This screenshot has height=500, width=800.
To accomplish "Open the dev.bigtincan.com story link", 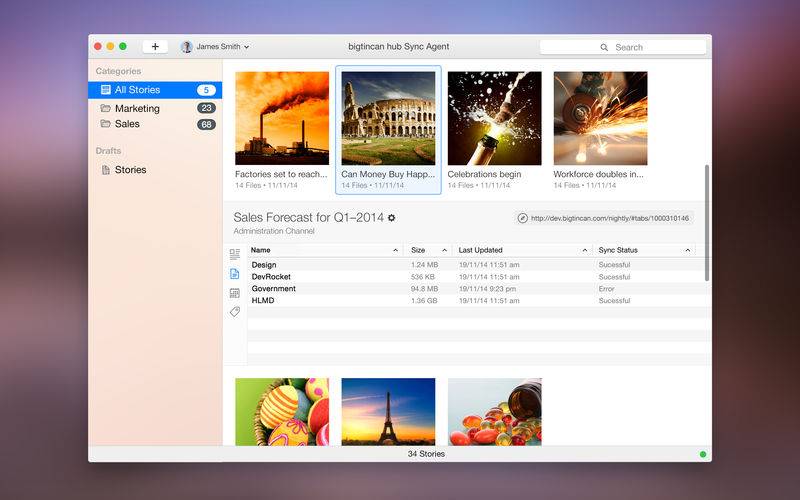I will coord(610,218).
